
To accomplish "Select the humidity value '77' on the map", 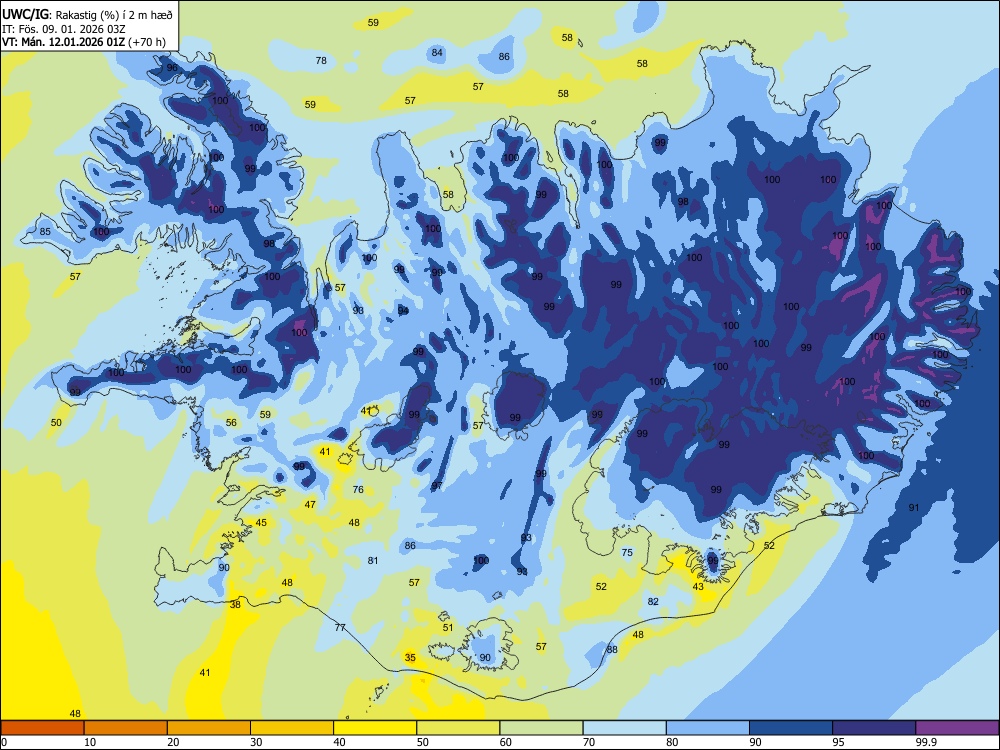I will click(x=341, y=628).
